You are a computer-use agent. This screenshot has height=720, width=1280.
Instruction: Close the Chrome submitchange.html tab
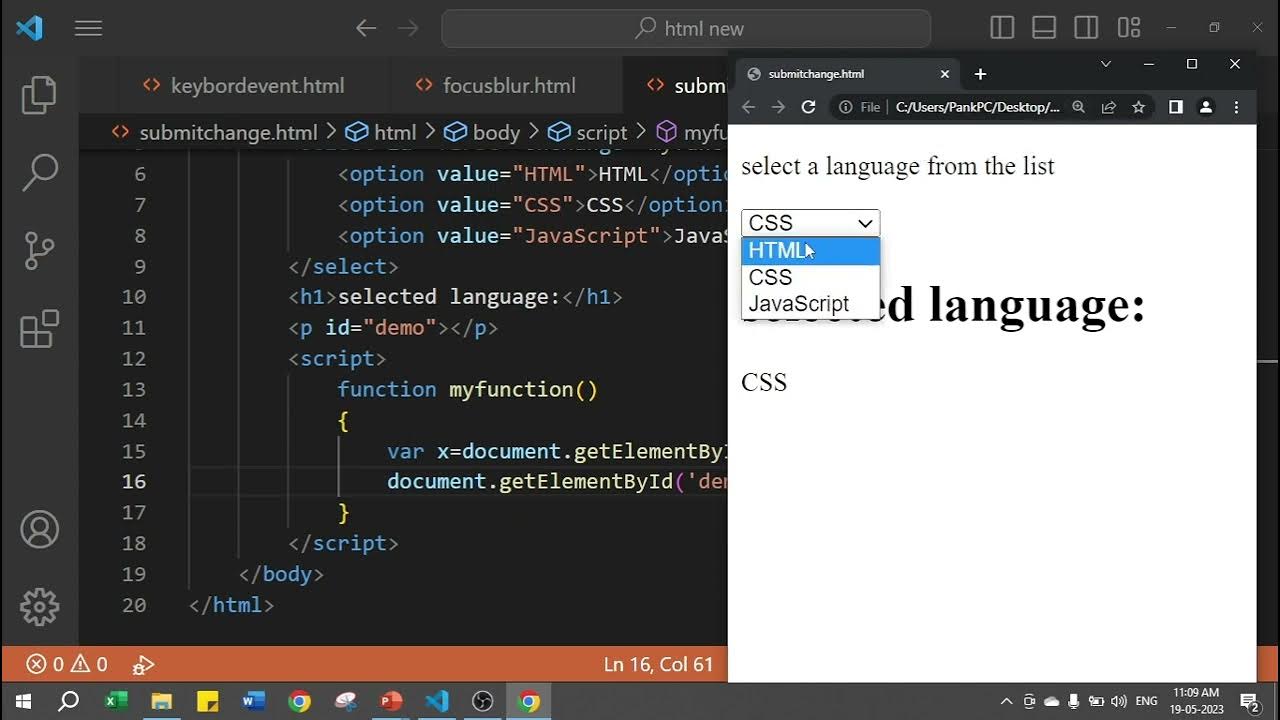[x=944, y=74]
